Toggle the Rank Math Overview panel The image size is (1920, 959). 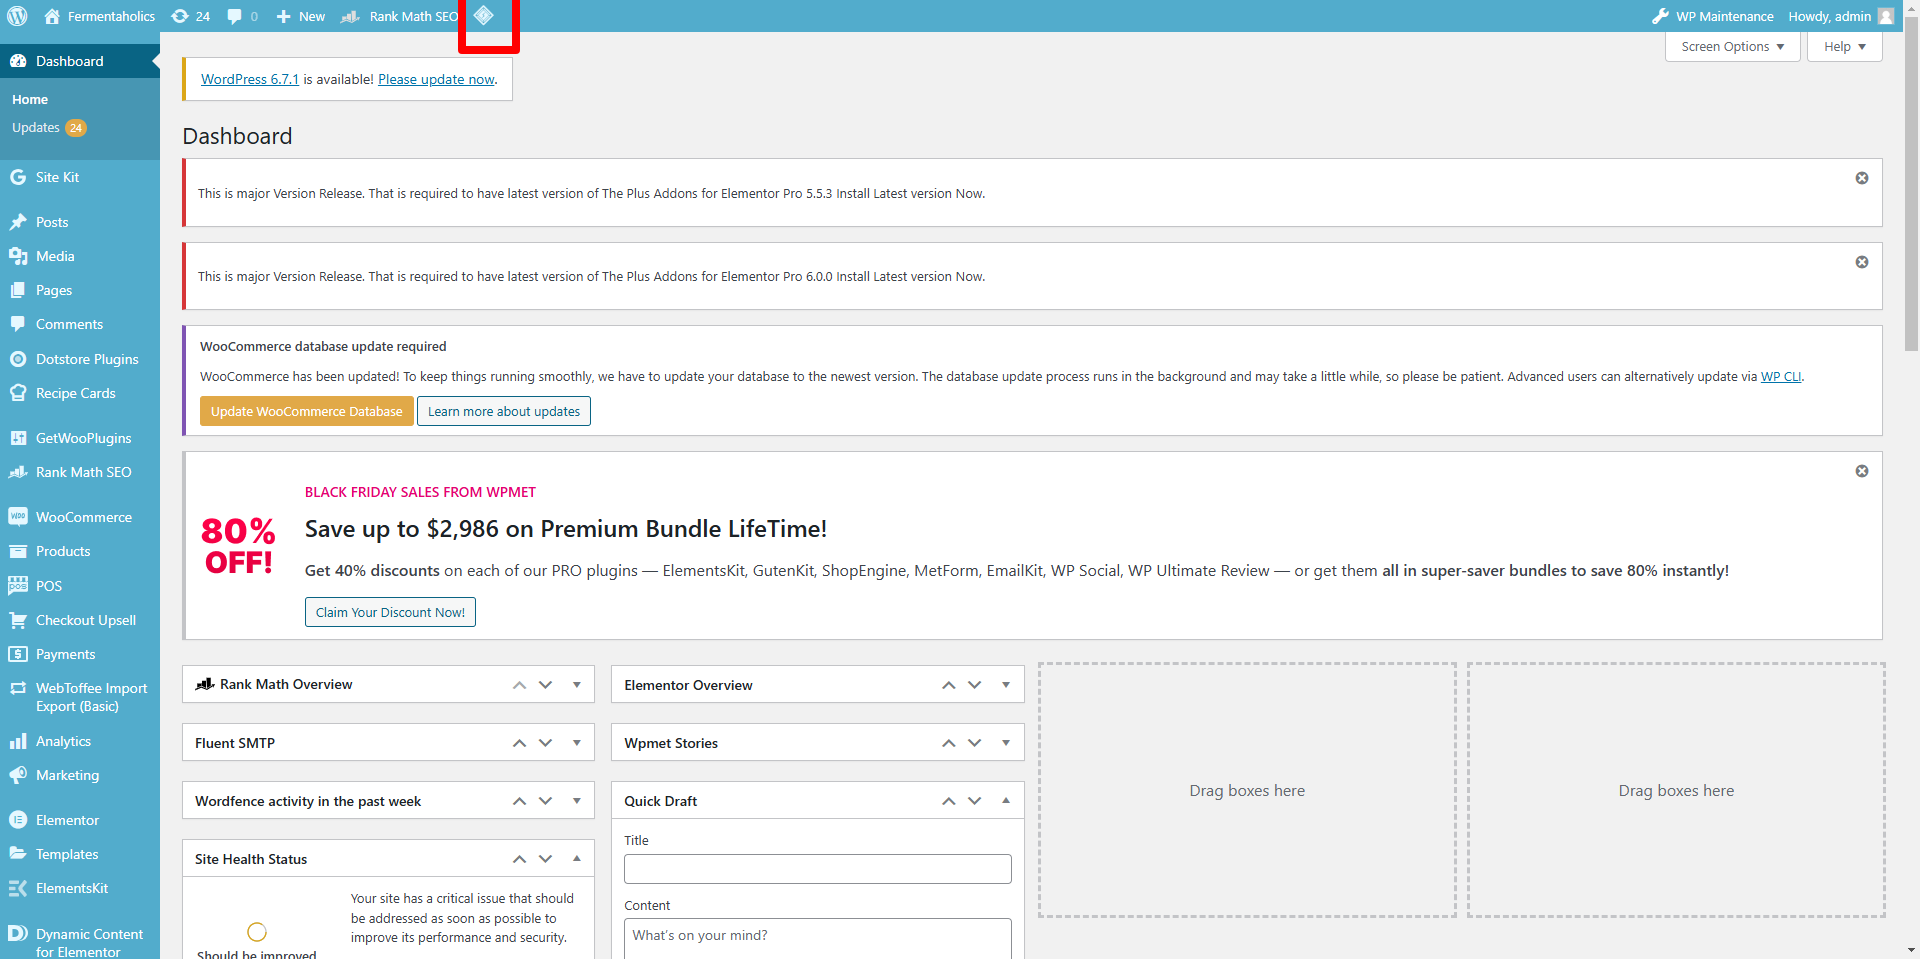pos(577,685)
